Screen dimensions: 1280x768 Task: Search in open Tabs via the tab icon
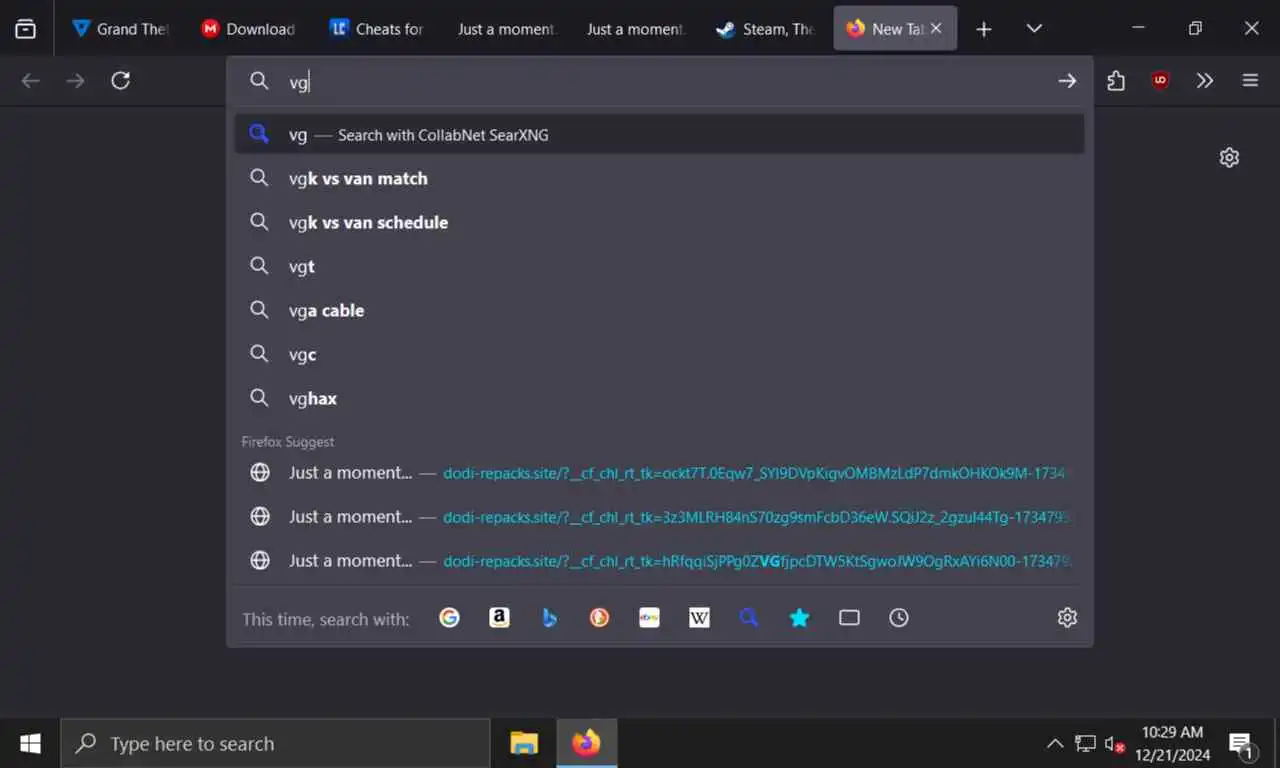pos(849,618)
